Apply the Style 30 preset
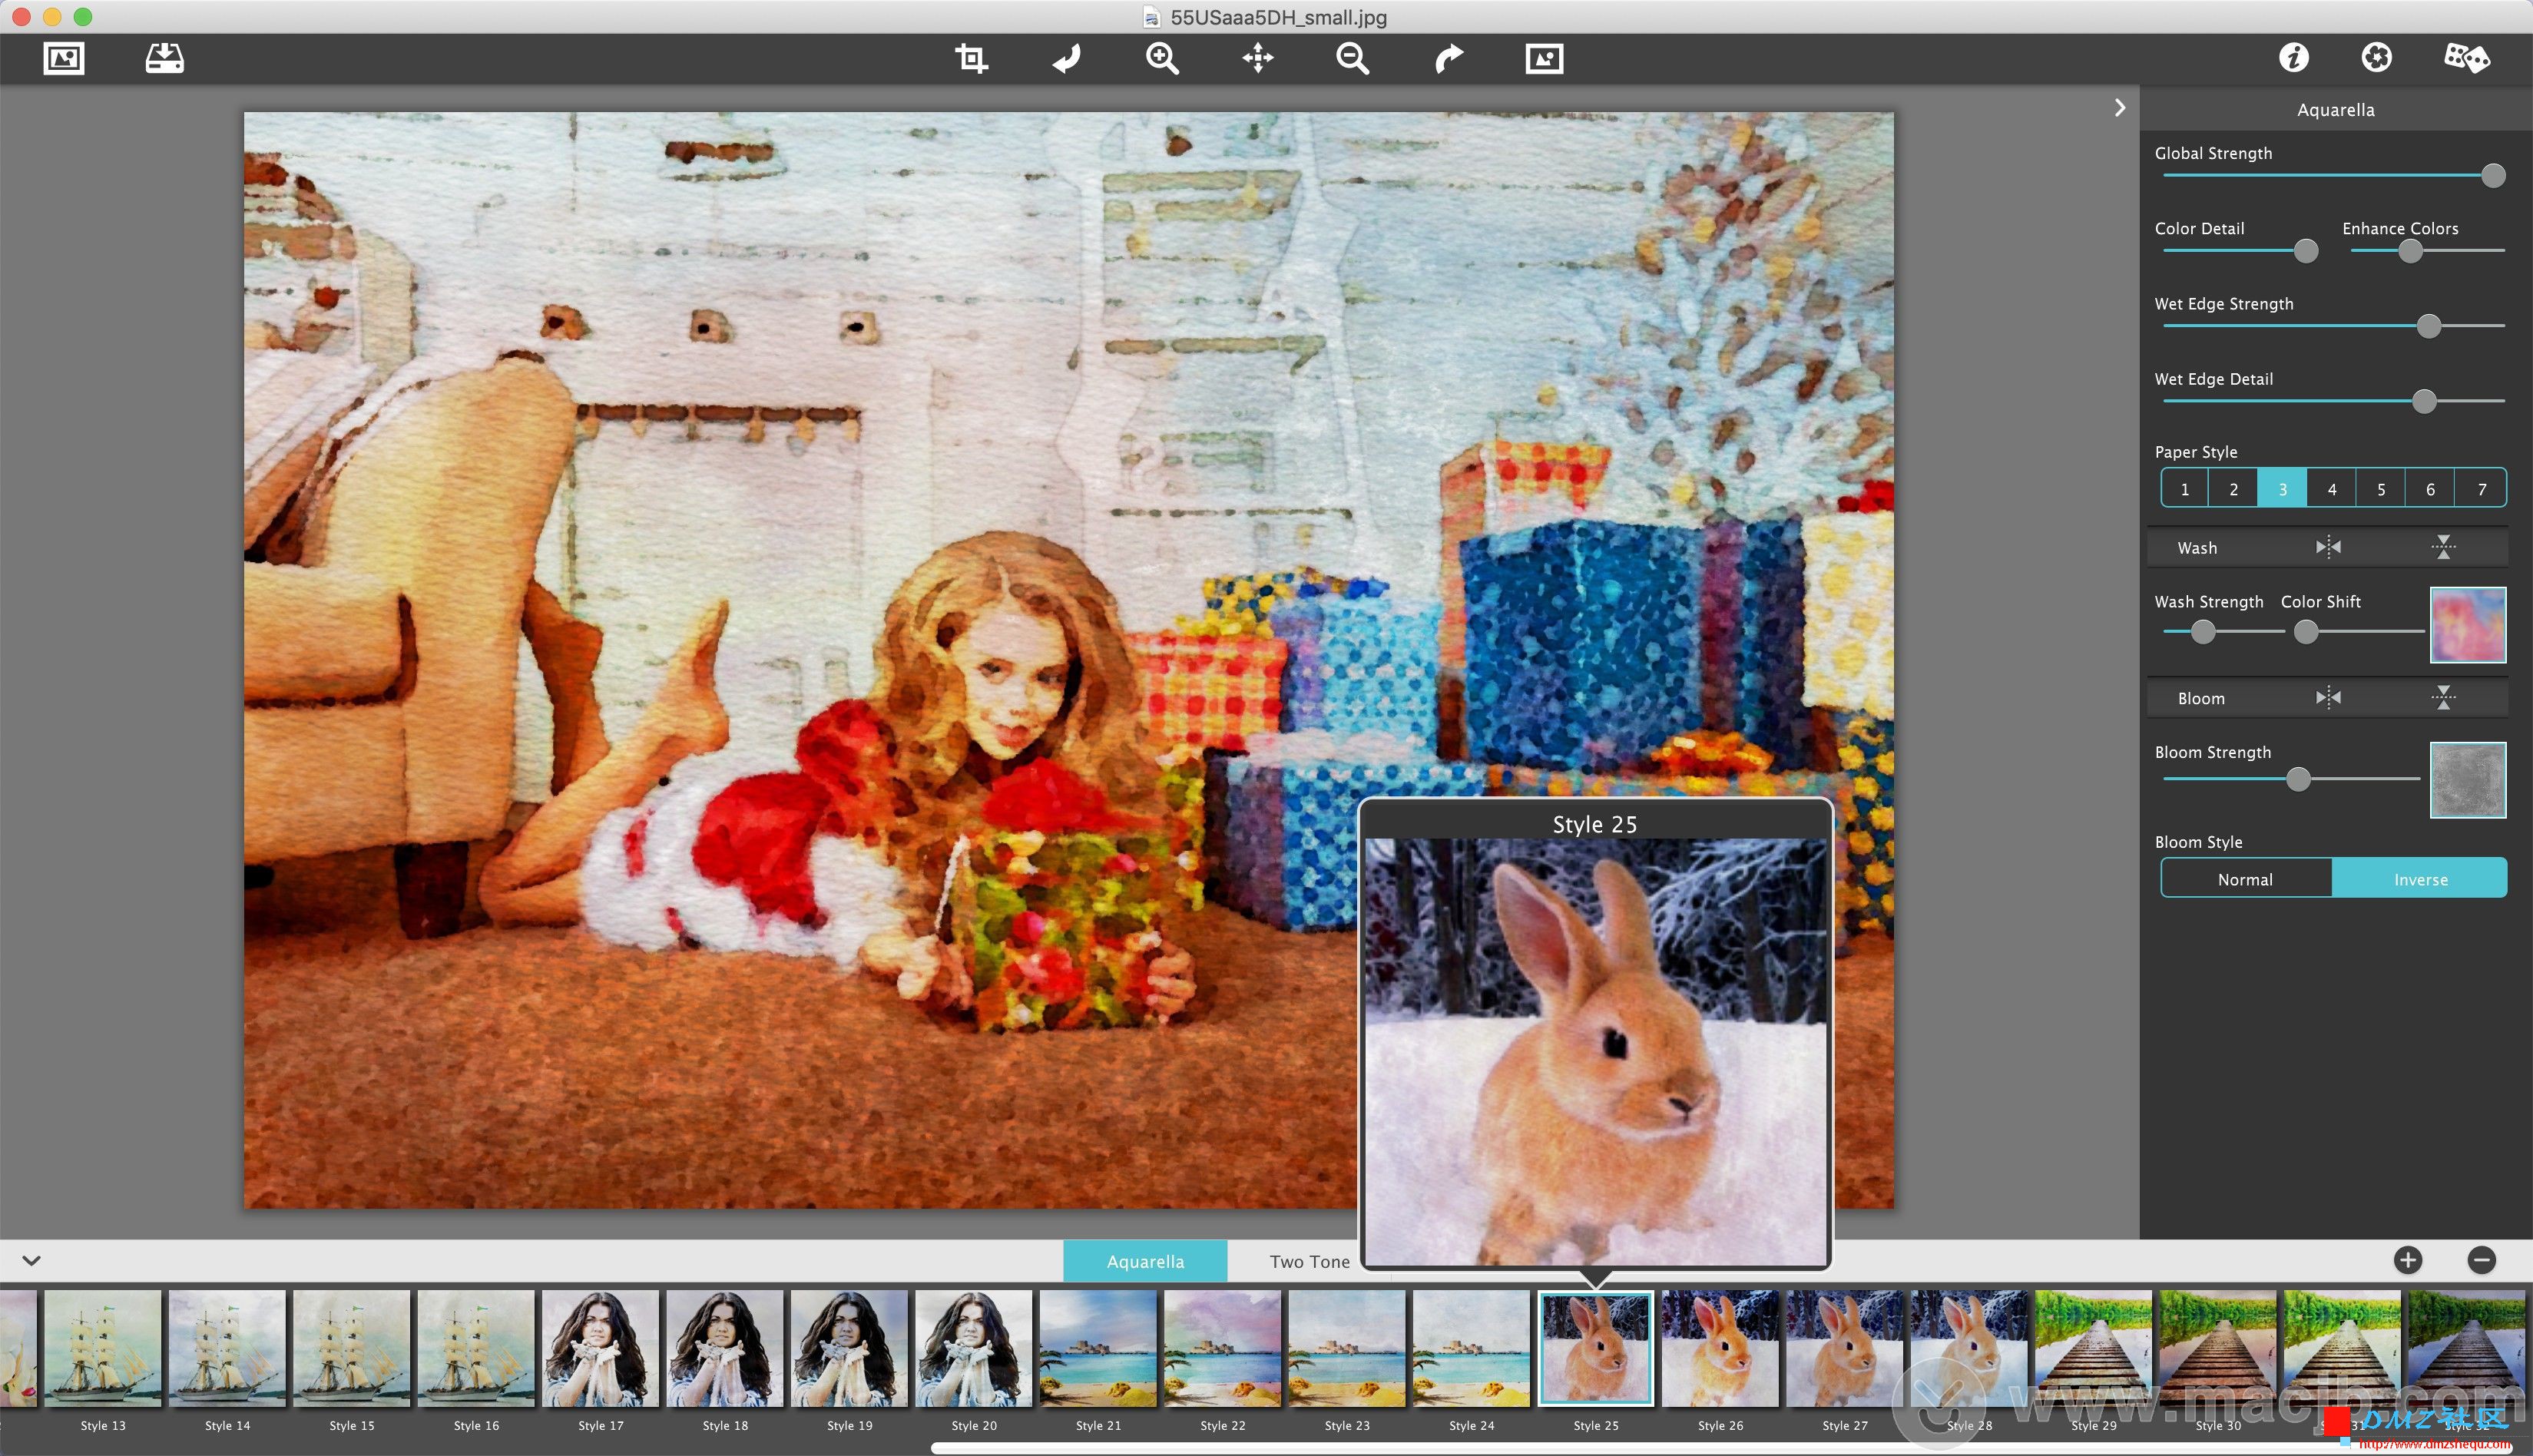Image resolution: width=2533 pixels, height=1456 pixels. point(2217,1347)
